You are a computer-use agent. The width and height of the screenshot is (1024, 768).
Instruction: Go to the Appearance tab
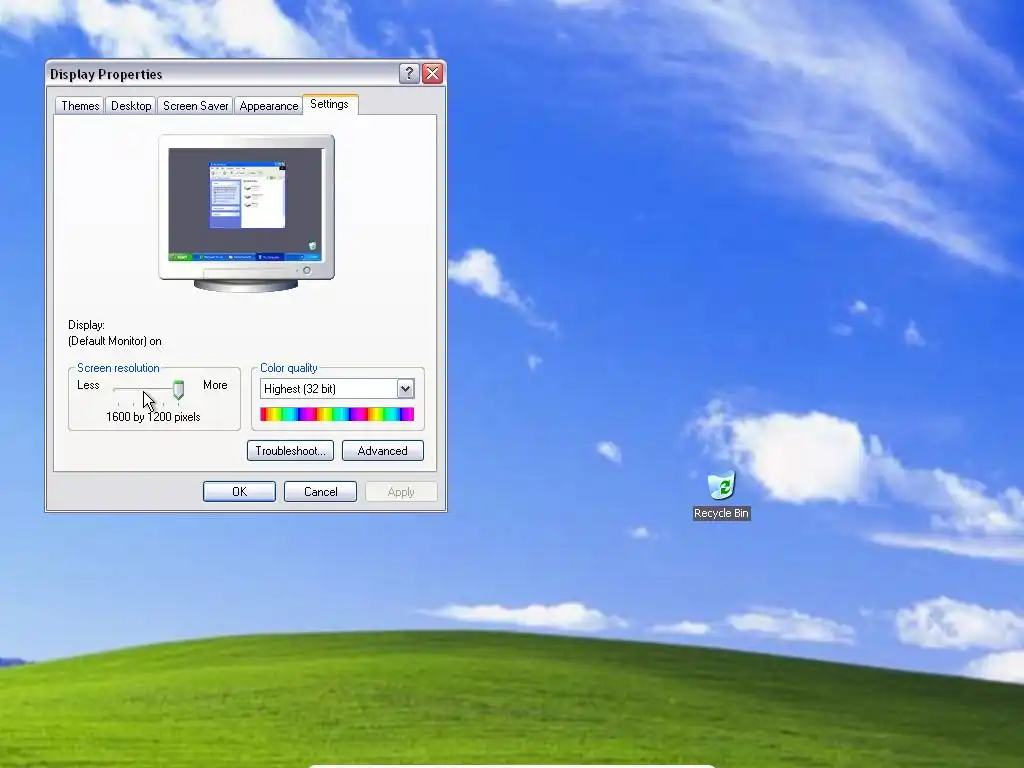click(x=268, y=106)
